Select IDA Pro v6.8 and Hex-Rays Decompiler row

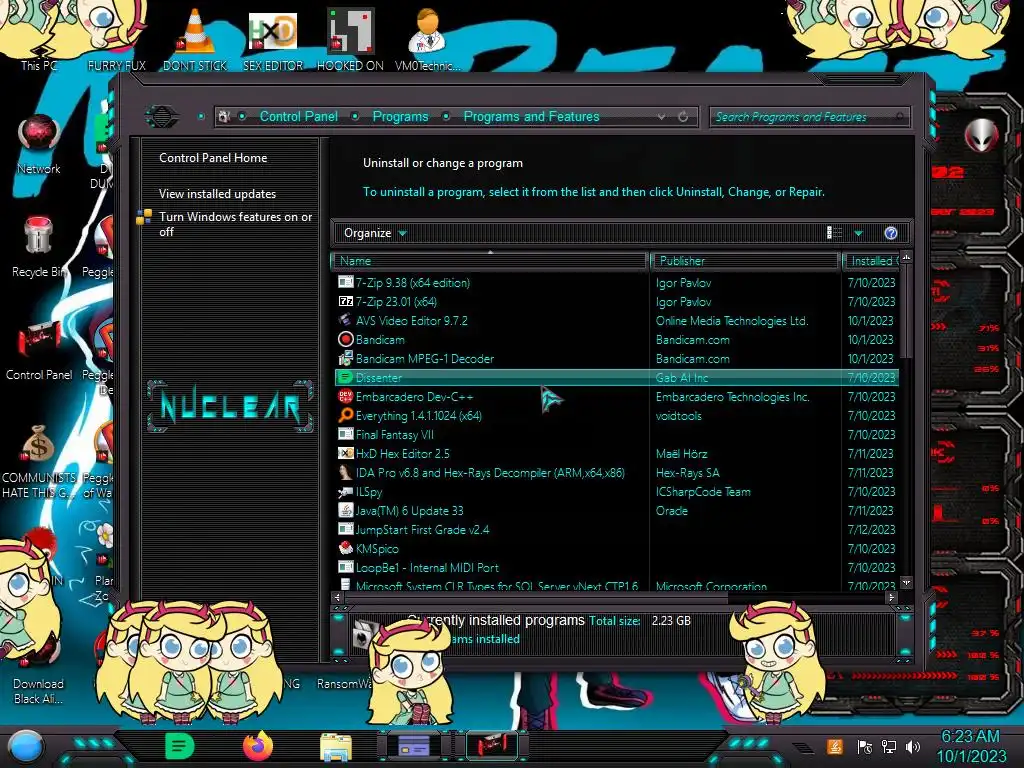pyautogui.click(x=616, y=472)
